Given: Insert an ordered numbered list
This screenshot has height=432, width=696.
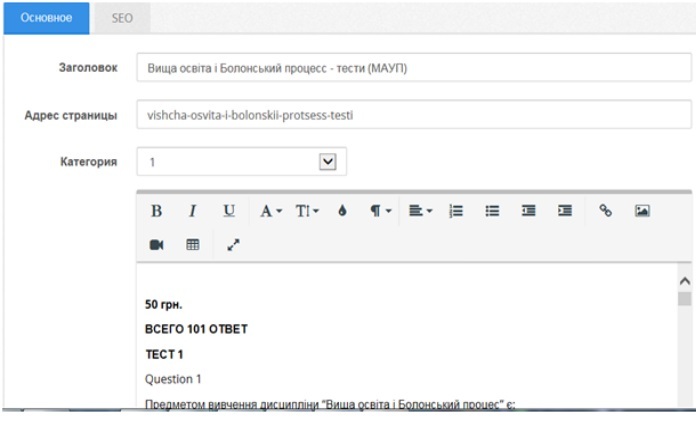Looking at the screenshot, I should tap(456, 211).
